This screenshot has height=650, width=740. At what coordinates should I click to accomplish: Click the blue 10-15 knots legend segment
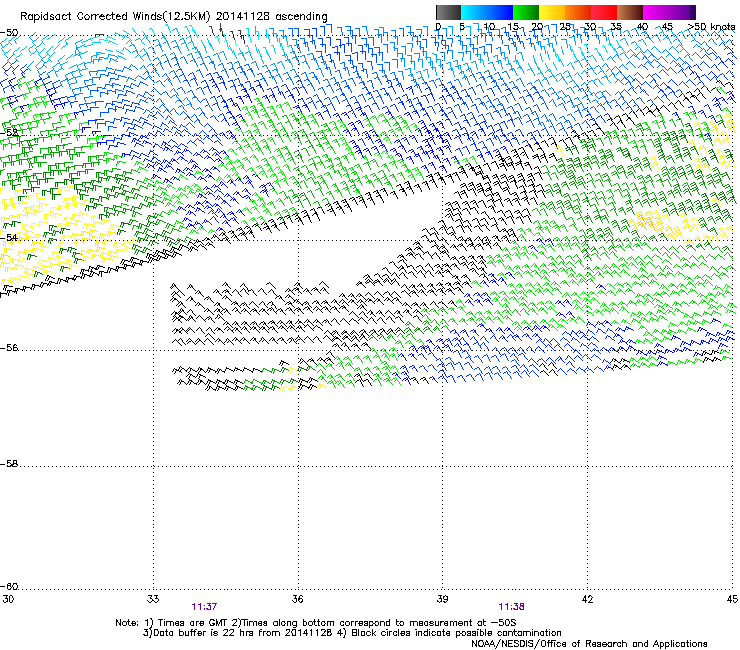pyautogui.click(x=500, y=12)
